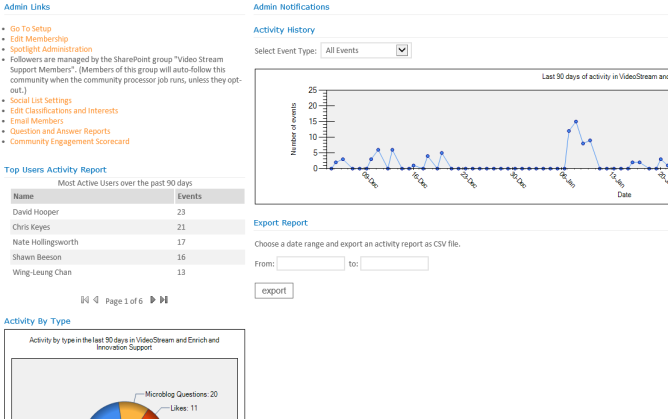Image resolution: width=668 pixels, height=419 pixels.
Task: Open the Edit Membership link
Action: tap(39, 39)
